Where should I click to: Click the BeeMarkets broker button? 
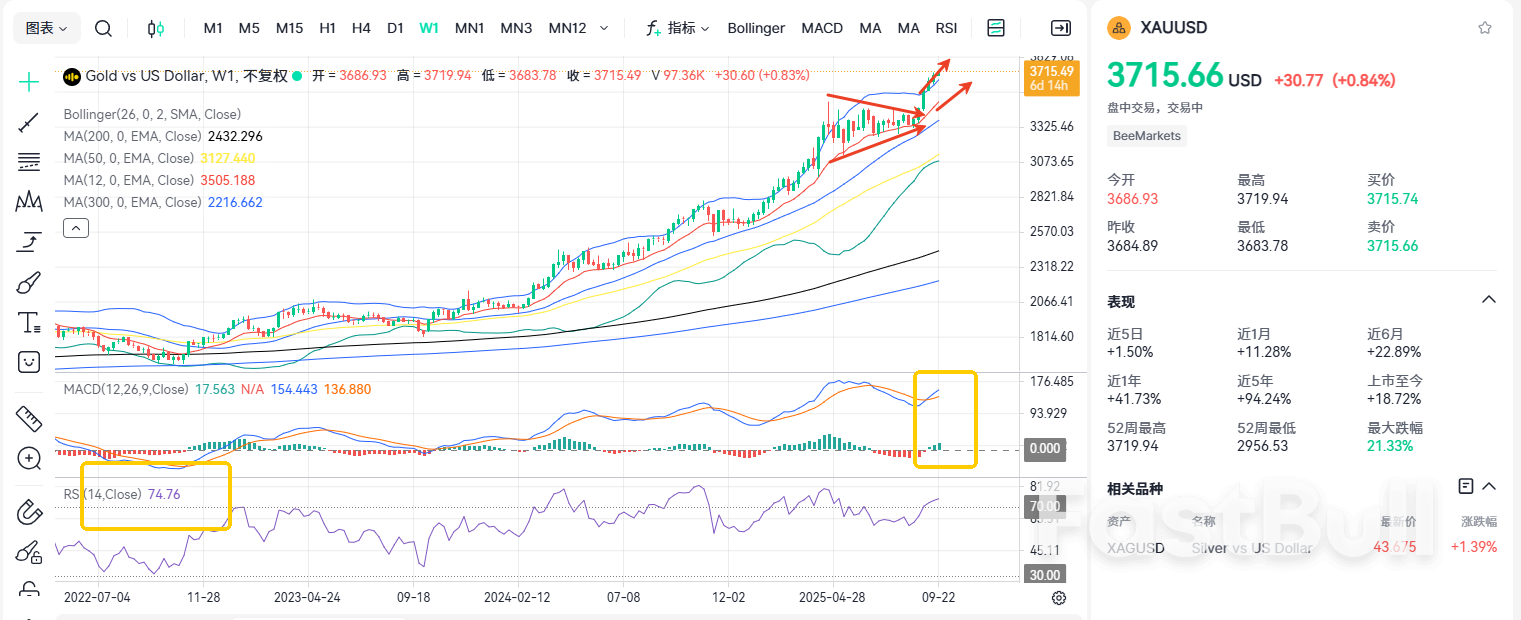pos(1146,135)
